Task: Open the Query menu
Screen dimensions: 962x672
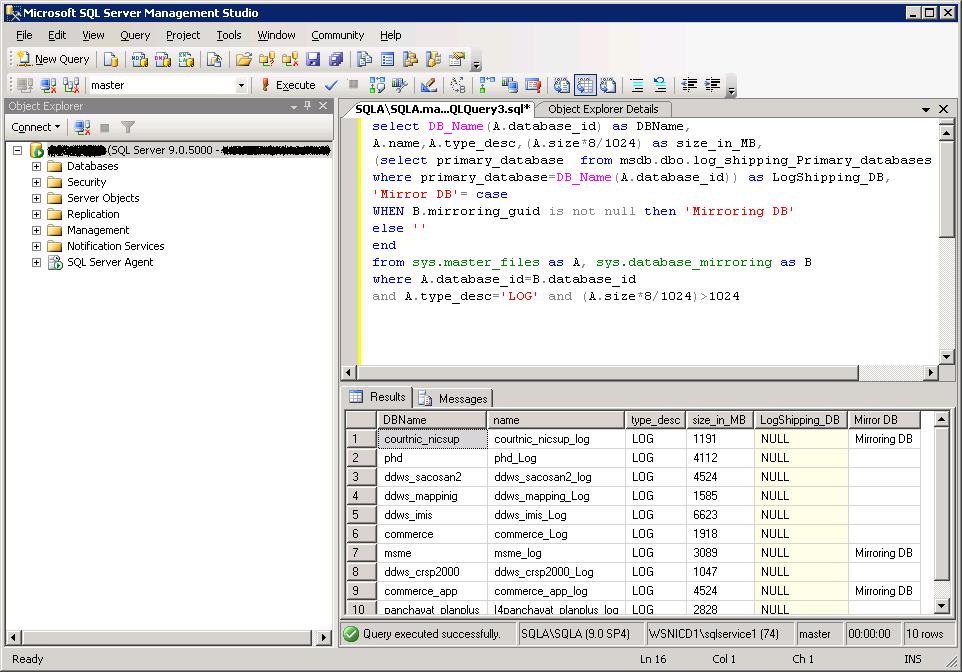Action: (x=135, y=35)
